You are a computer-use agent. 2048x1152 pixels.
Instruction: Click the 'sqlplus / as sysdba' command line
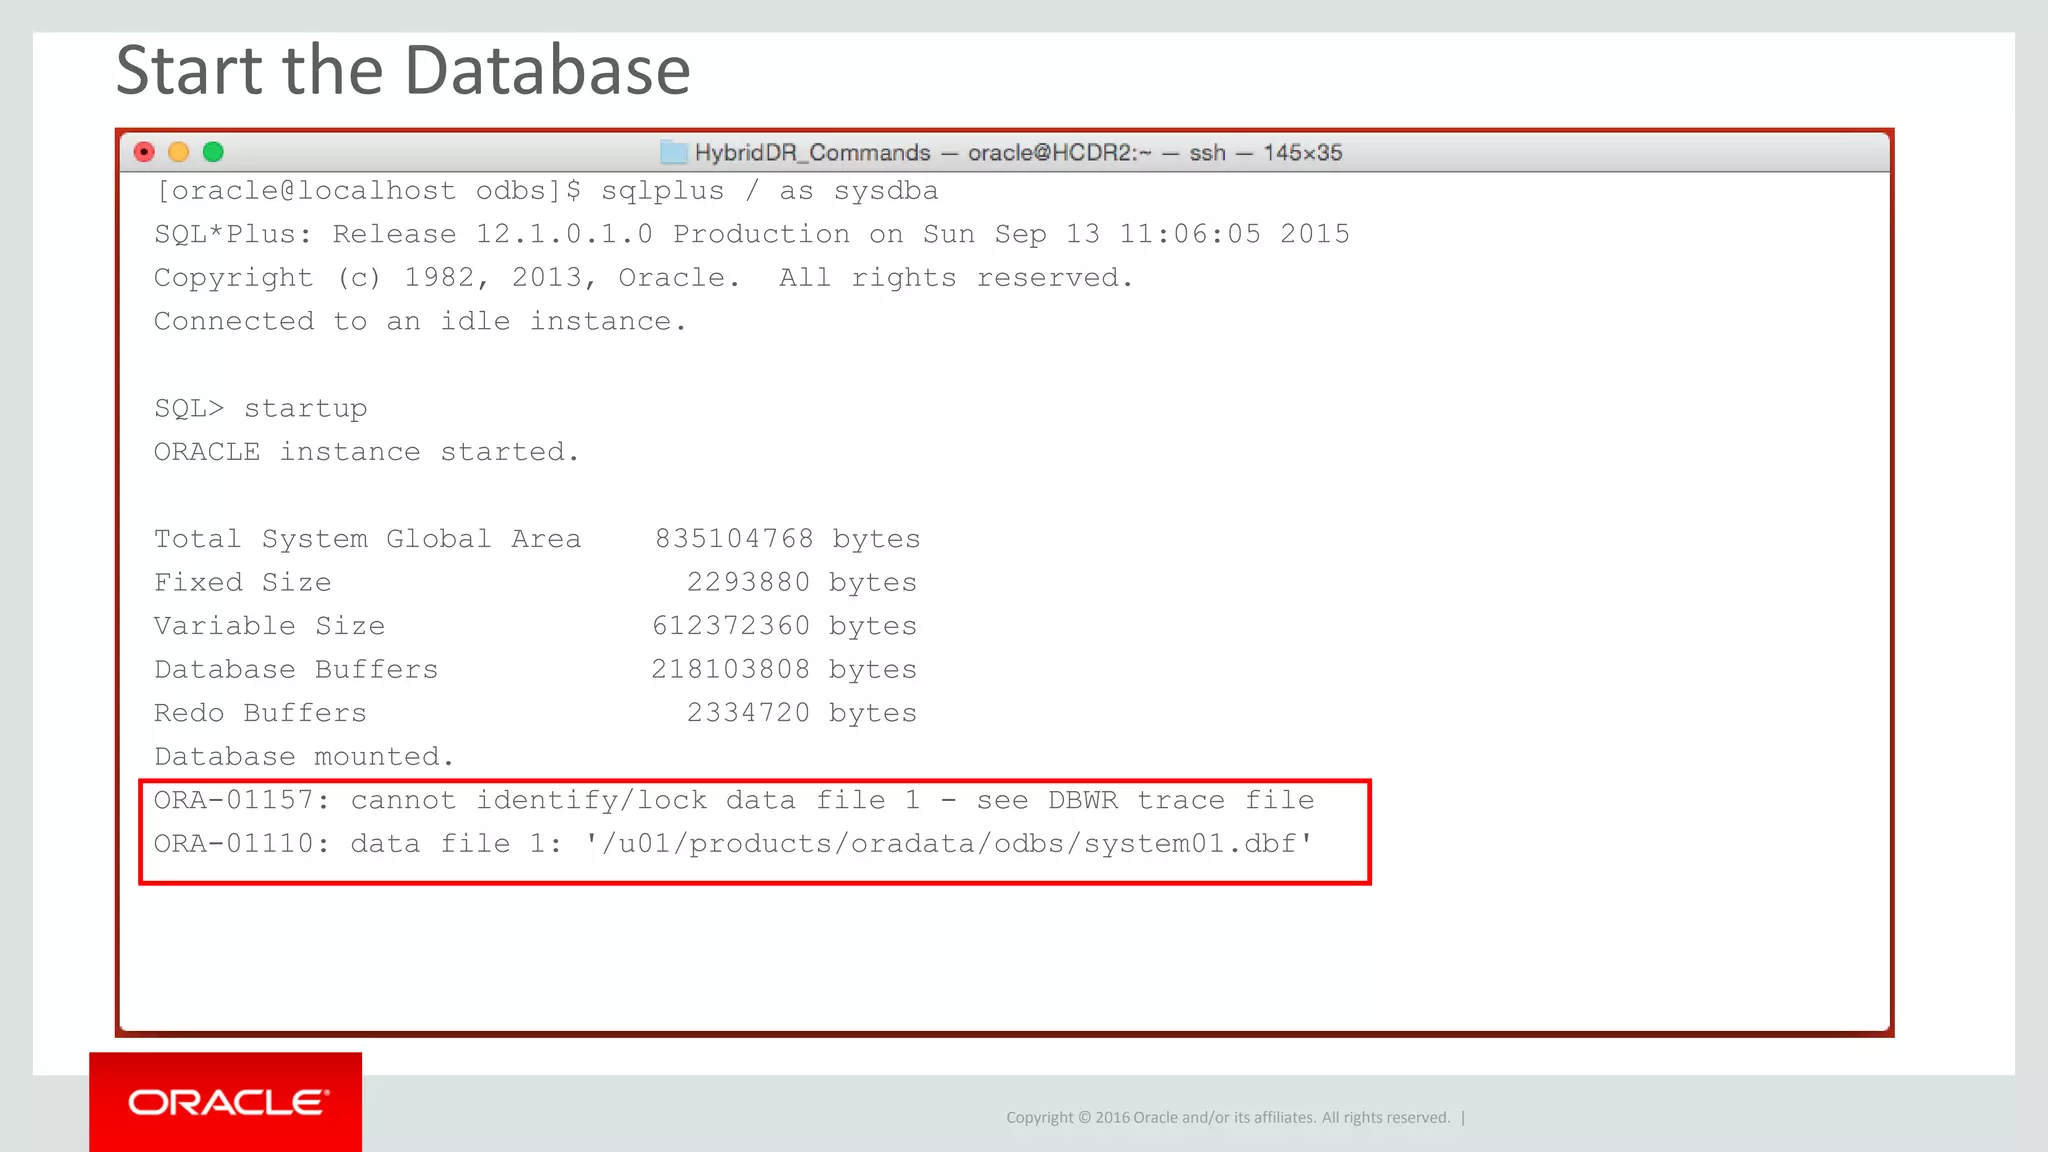click(x=547, y=191)
